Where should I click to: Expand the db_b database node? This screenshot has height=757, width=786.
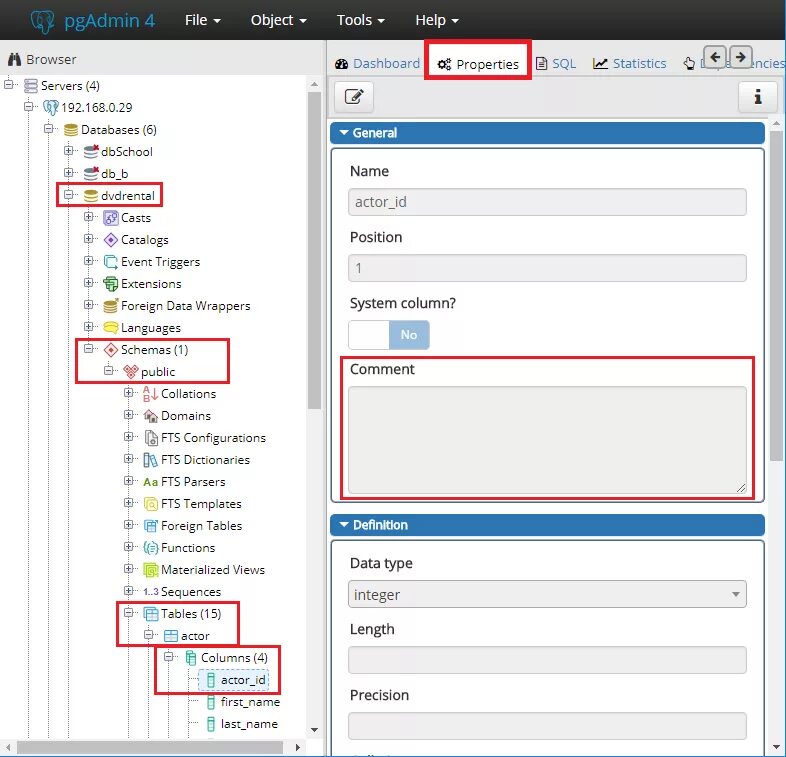coord(69,172)
